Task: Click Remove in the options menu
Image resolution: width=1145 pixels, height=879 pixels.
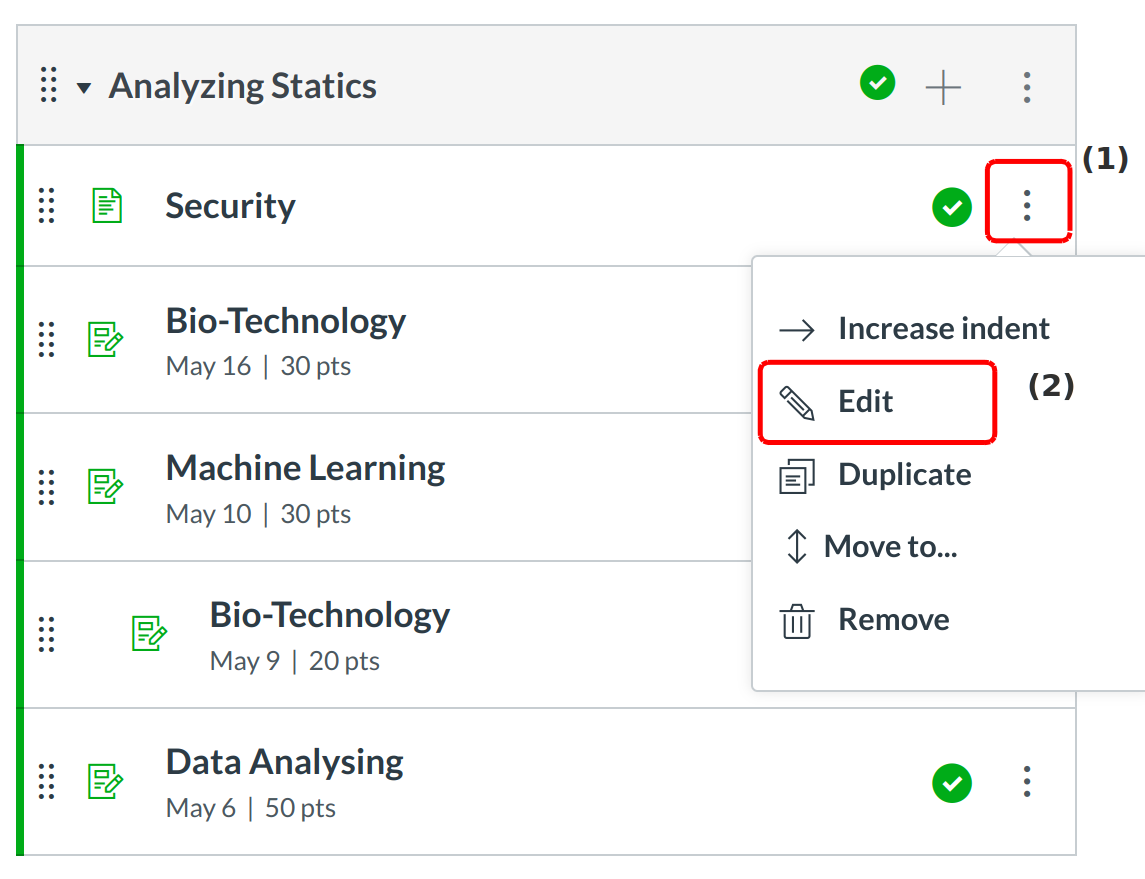Action: [893, 619]
